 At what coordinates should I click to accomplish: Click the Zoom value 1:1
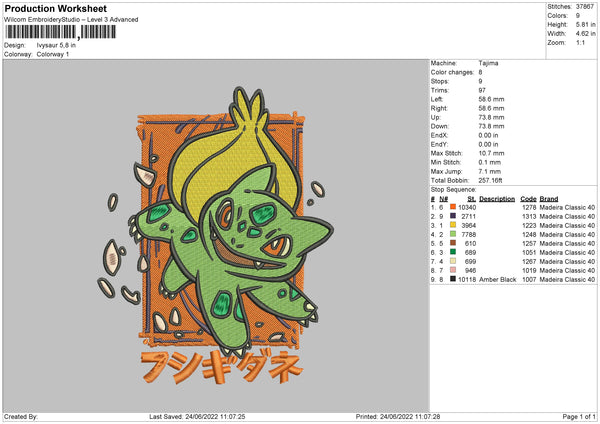coord(580,42)
